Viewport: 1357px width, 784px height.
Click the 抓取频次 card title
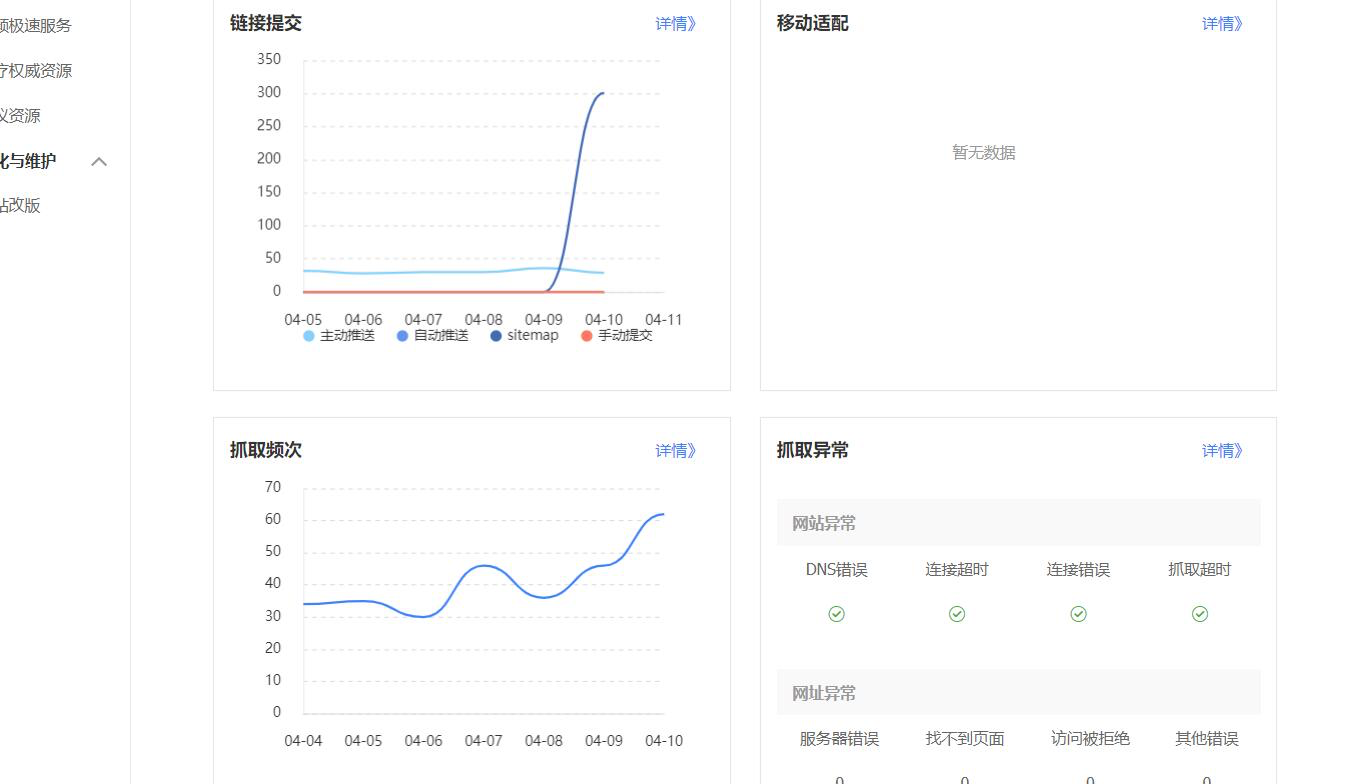[266, 450]
